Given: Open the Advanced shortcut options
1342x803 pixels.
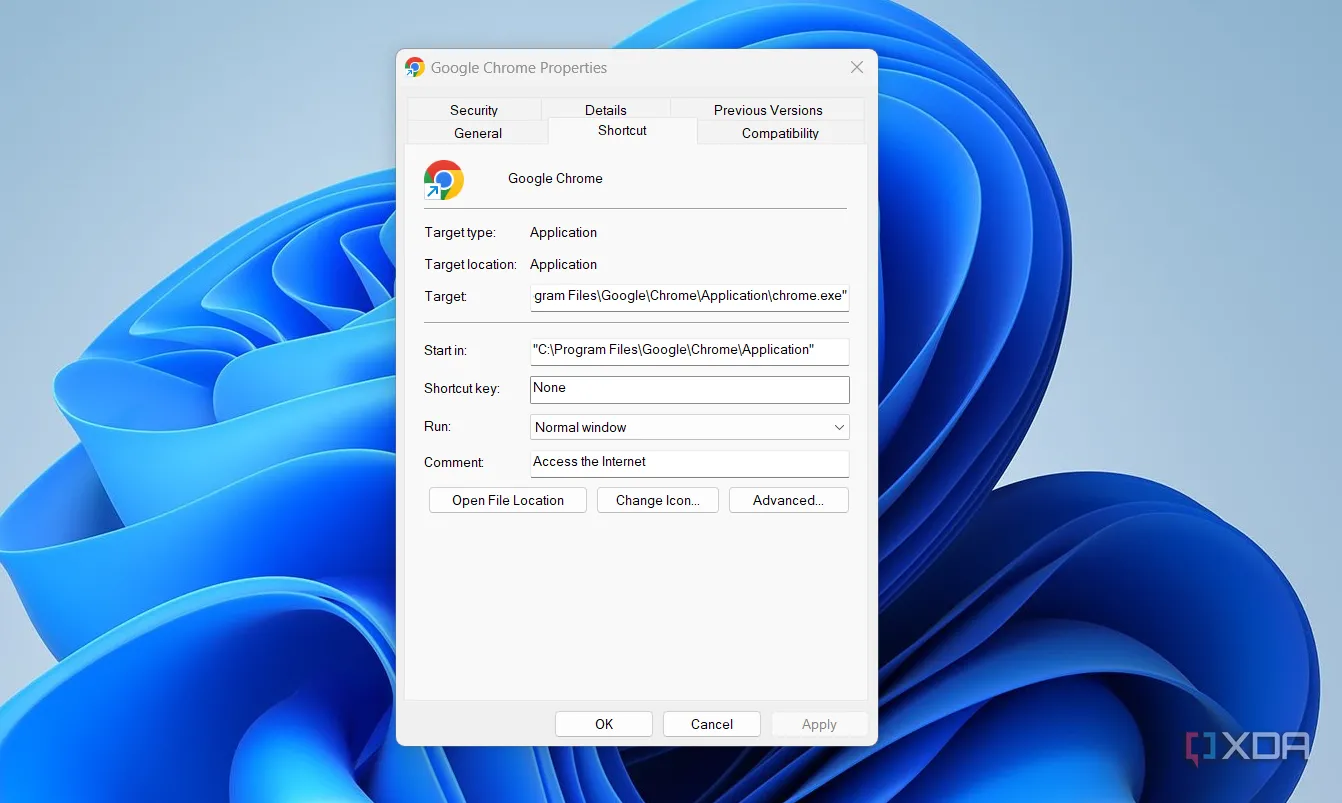Looking at the screenshot, I should pyautogui.click(x=789, y=500).
